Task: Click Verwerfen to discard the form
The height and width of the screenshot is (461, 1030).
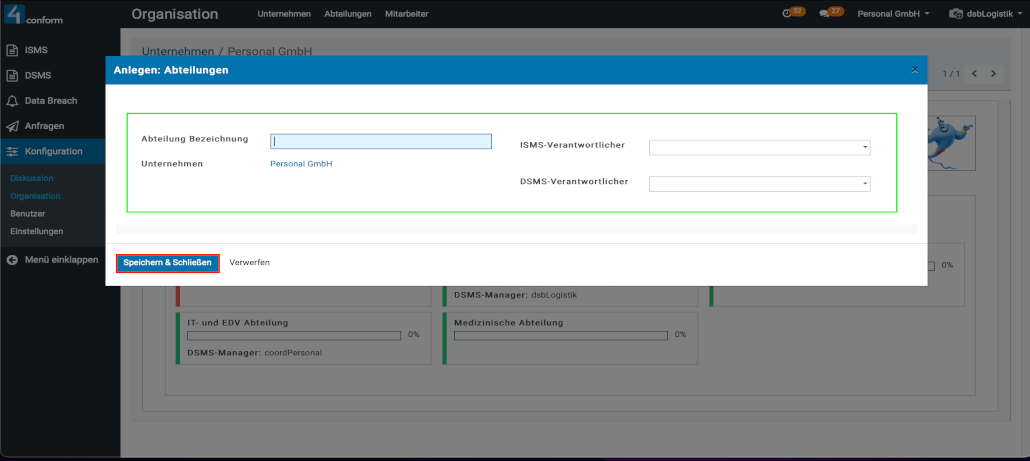Action: tap(249, 263)
